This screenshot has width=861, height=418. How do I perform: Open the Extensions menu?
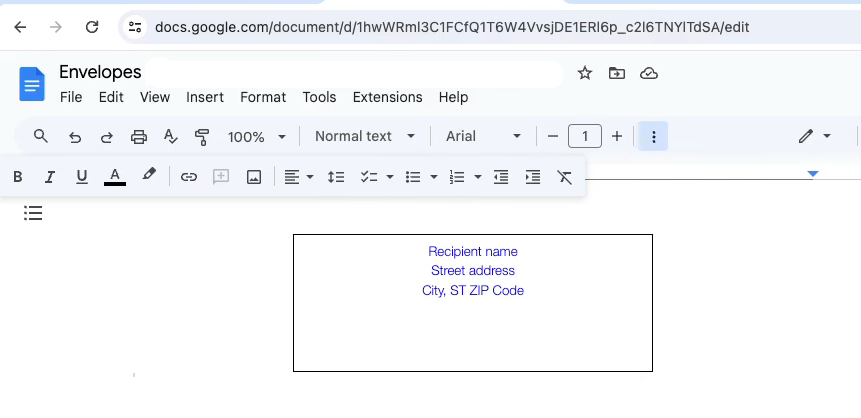click(387, 98)
